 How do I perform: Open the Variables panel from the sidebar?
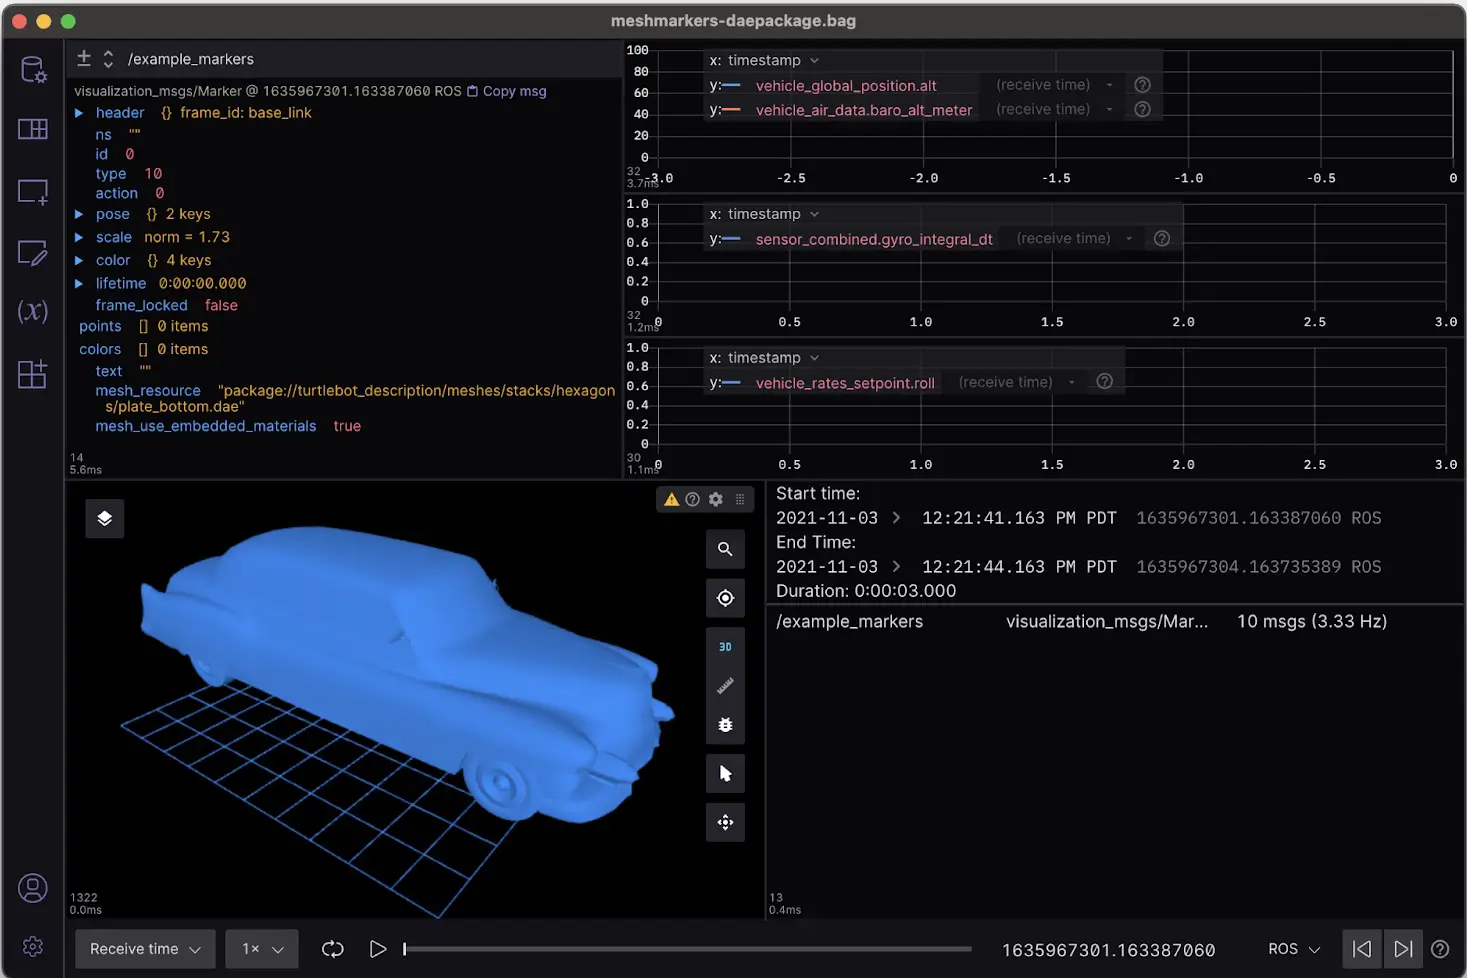pos(33,311)
